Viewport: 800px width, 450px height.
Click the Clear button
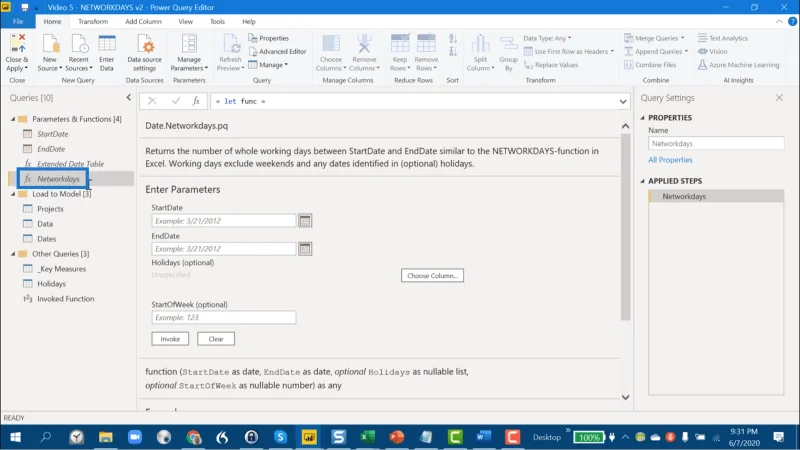coord(216,339)
